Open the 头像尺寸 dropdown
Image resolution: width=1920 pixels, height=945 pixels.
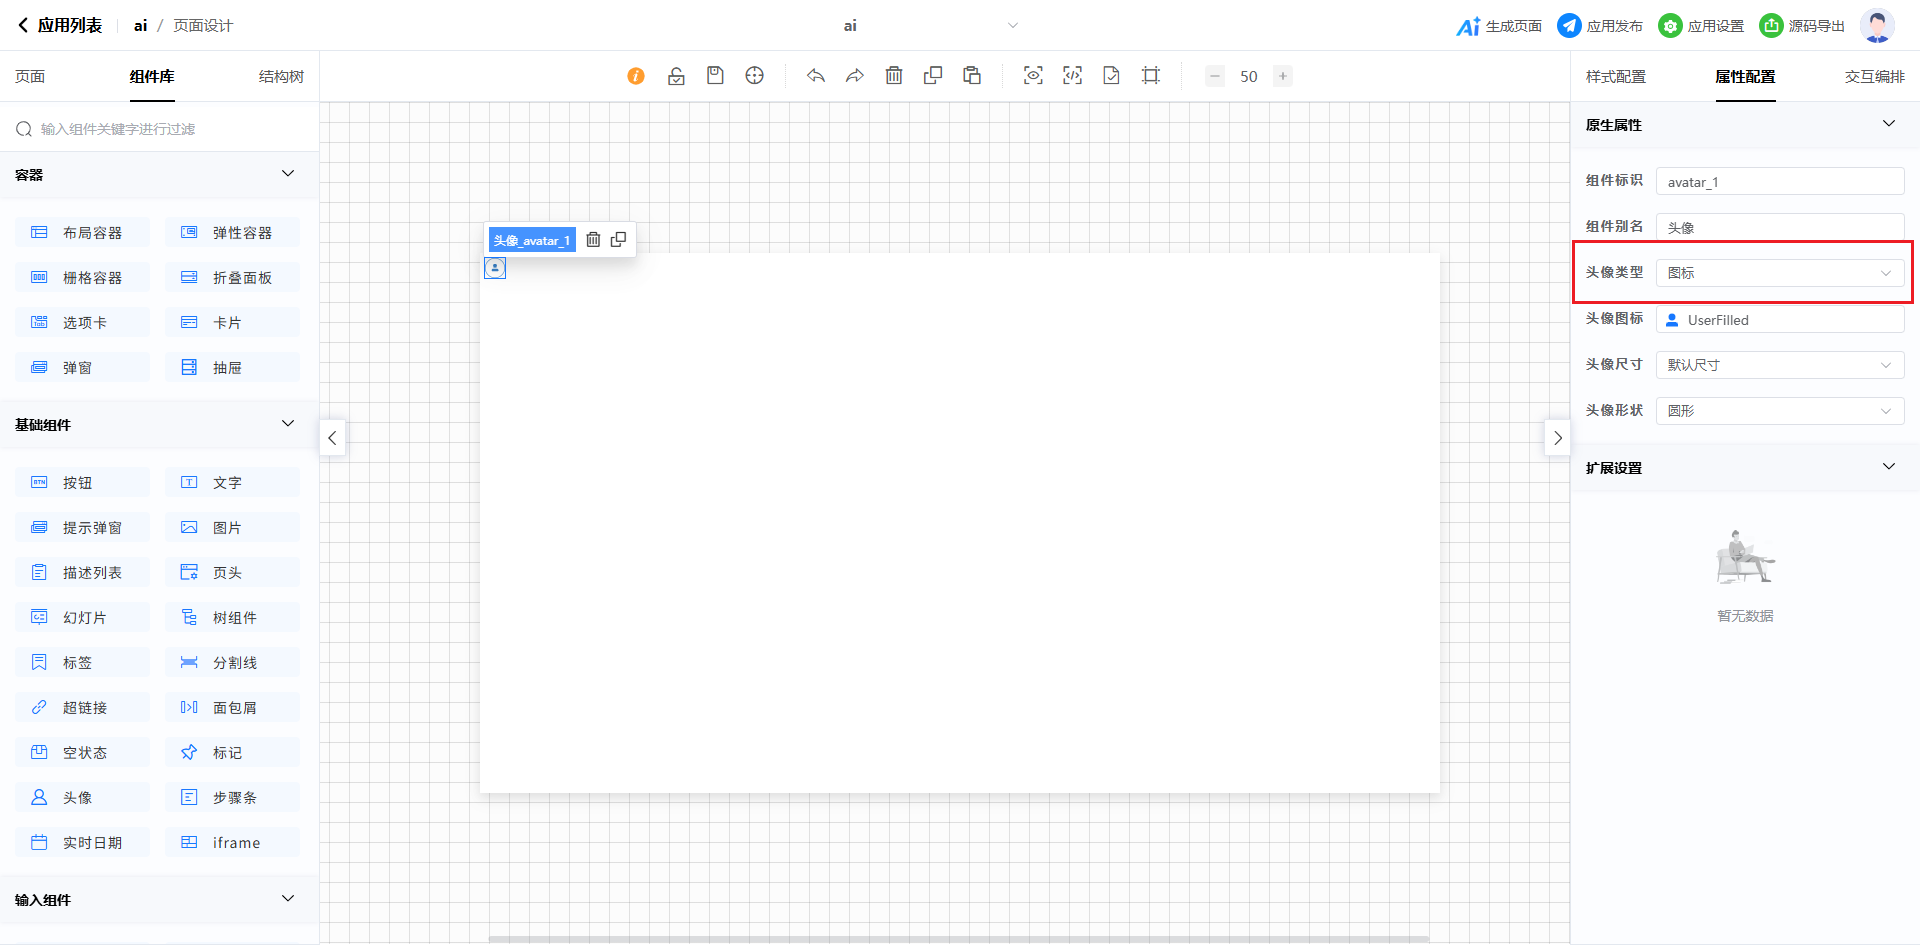point(1779,365)
